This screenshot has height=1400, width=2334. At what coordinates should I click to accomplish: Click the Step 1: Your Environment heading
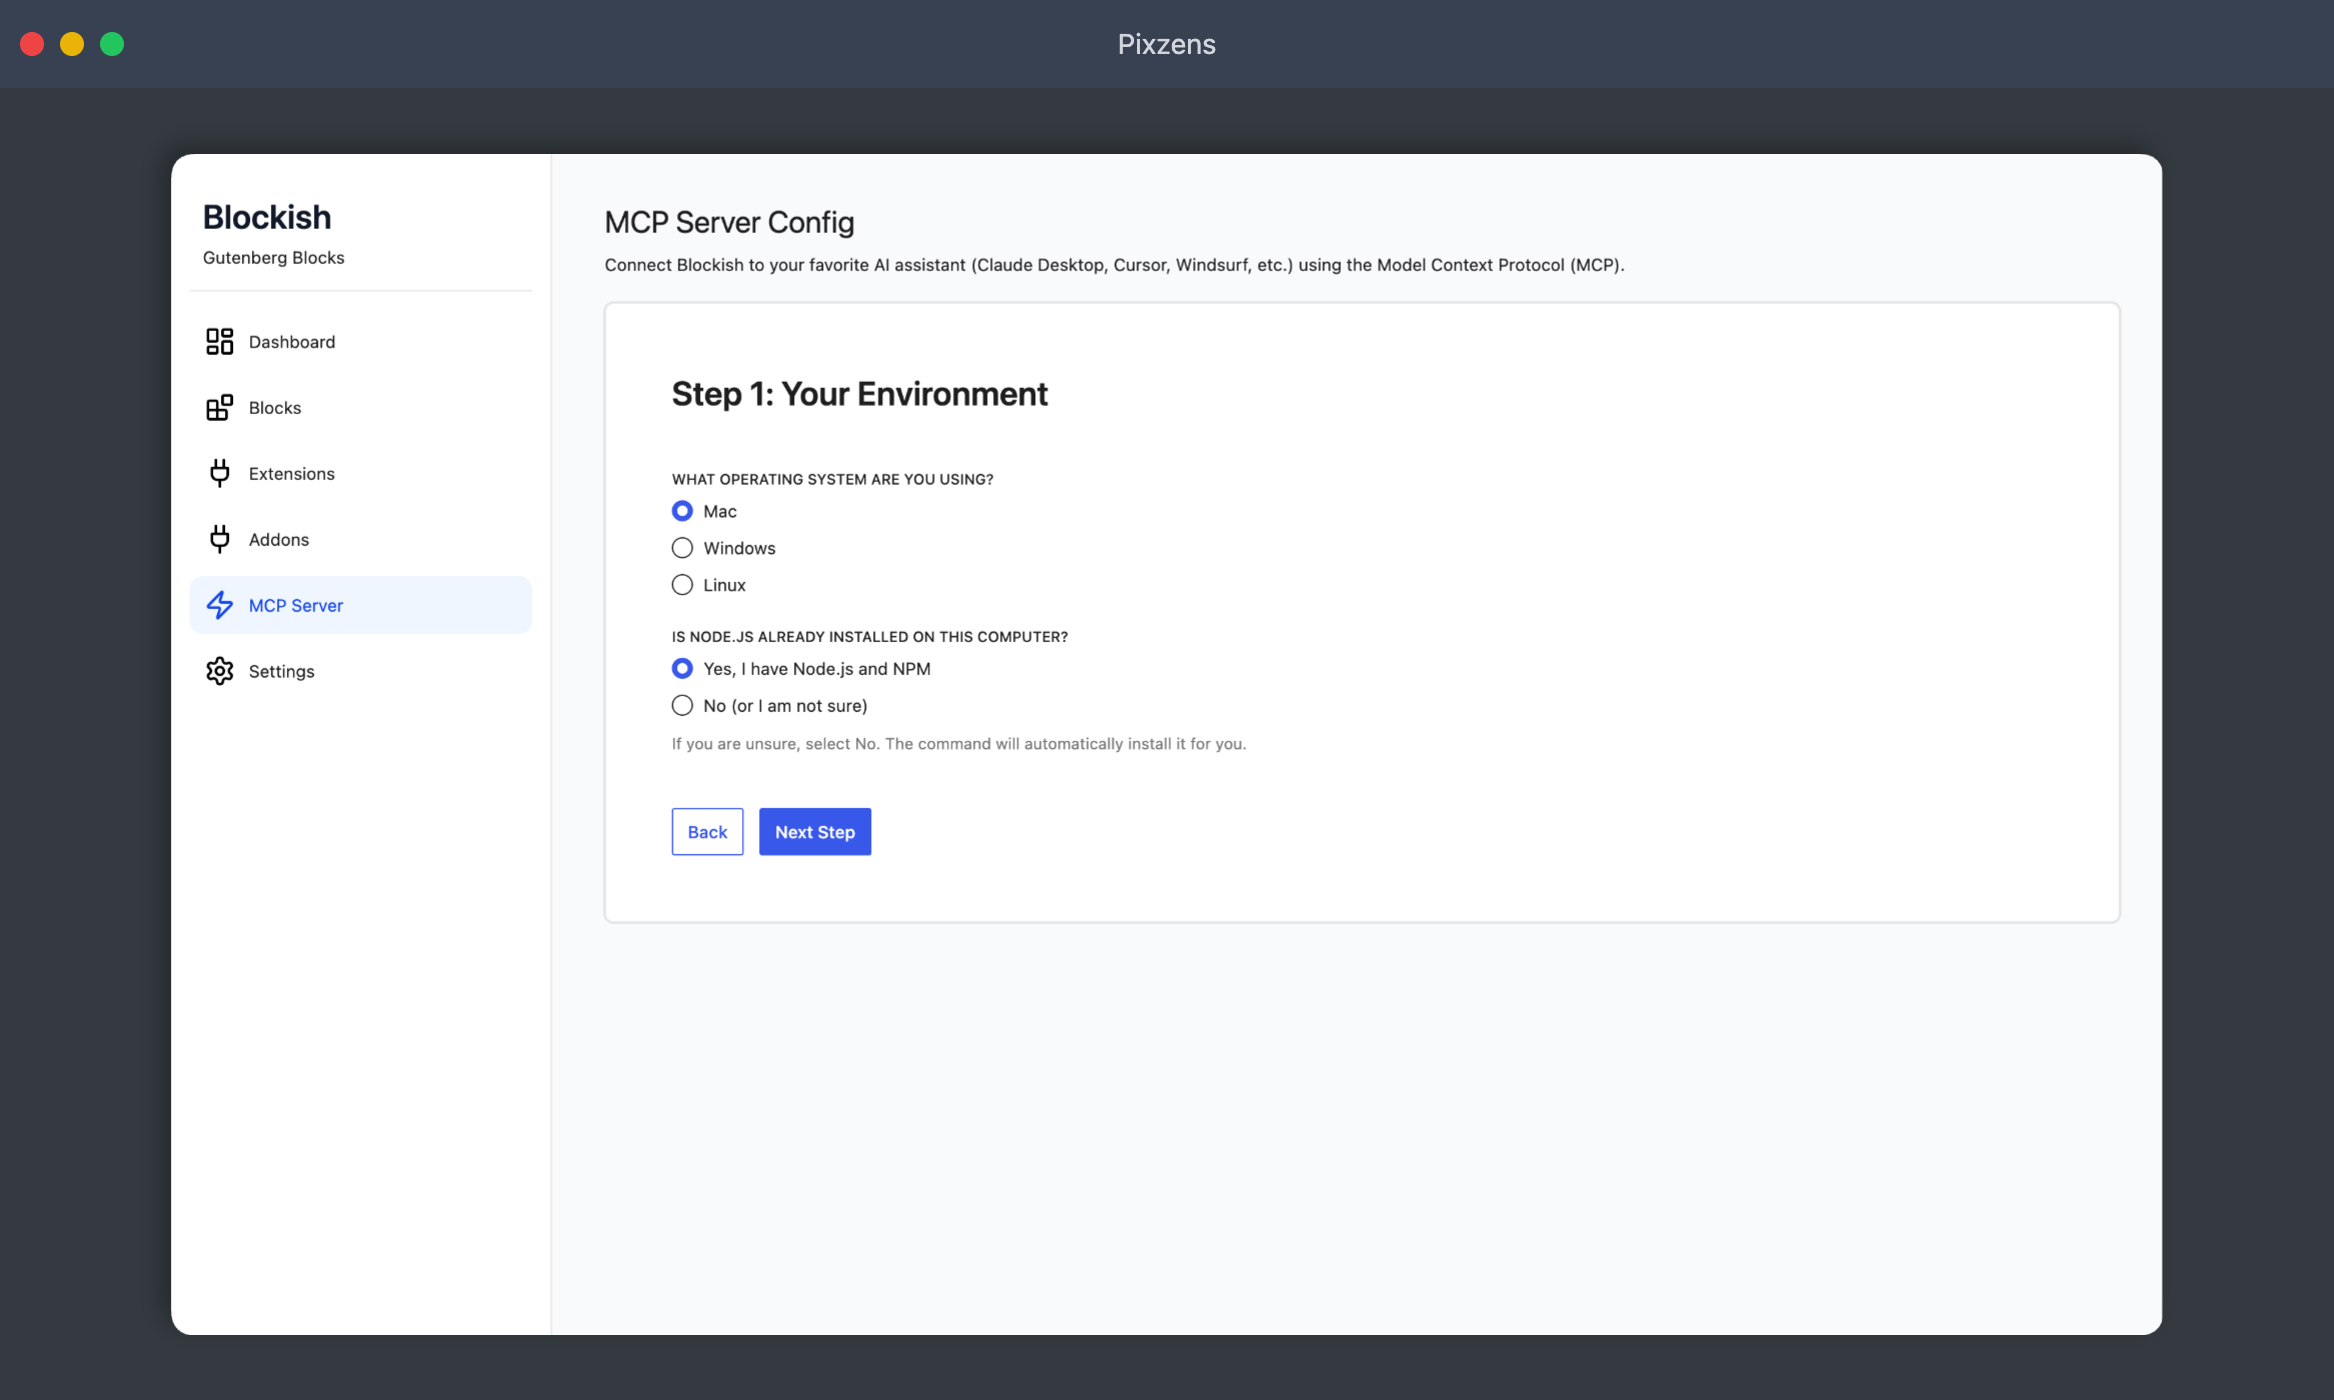(x=860, y=394)
